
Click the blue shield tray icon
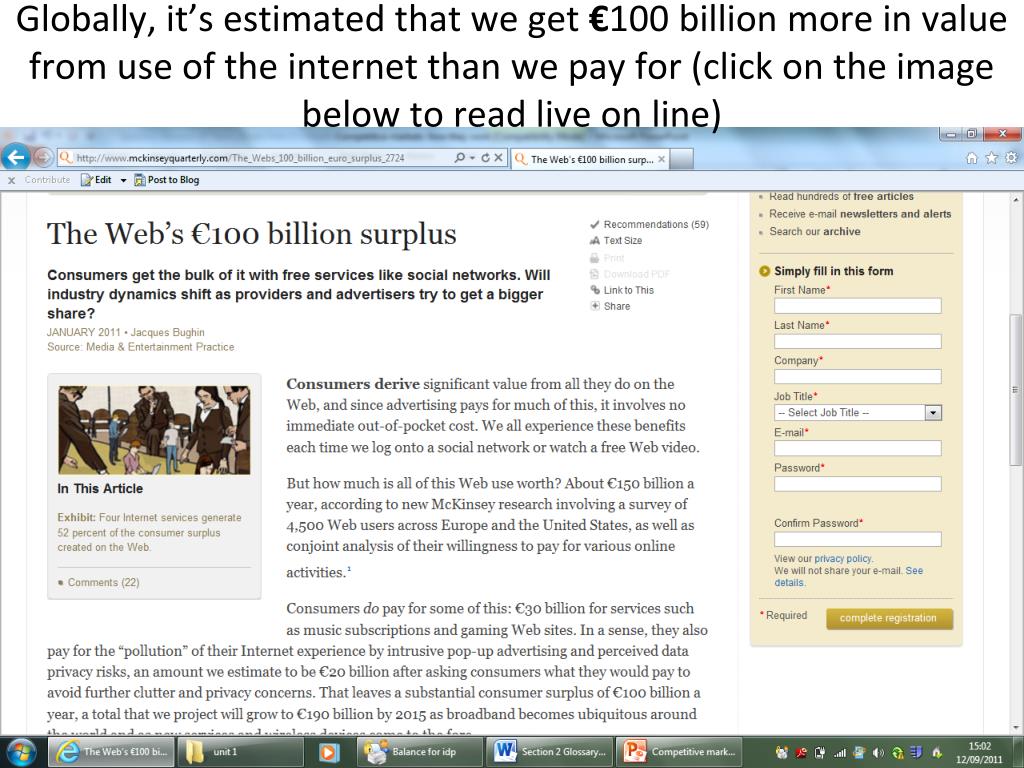tap(916, 752)
